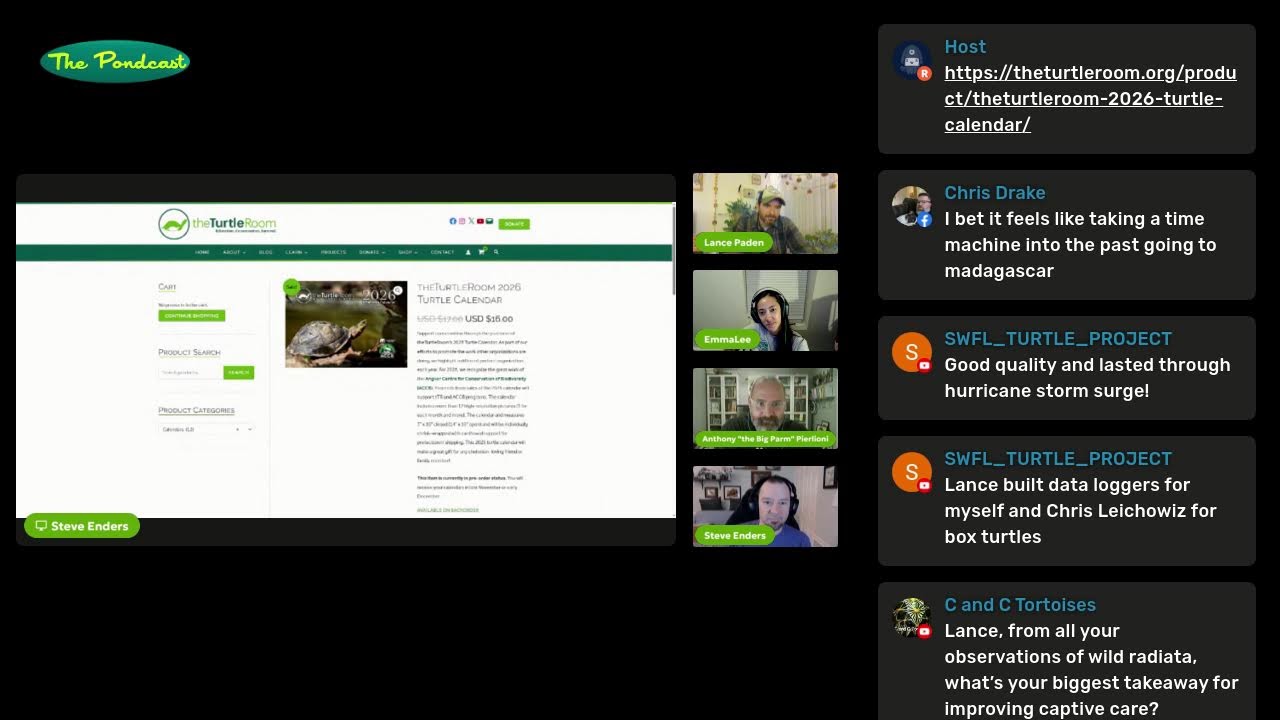This screenshot has height=720, width=1280.
Task: Focus the Product Search input field
Action: [190, 373]
